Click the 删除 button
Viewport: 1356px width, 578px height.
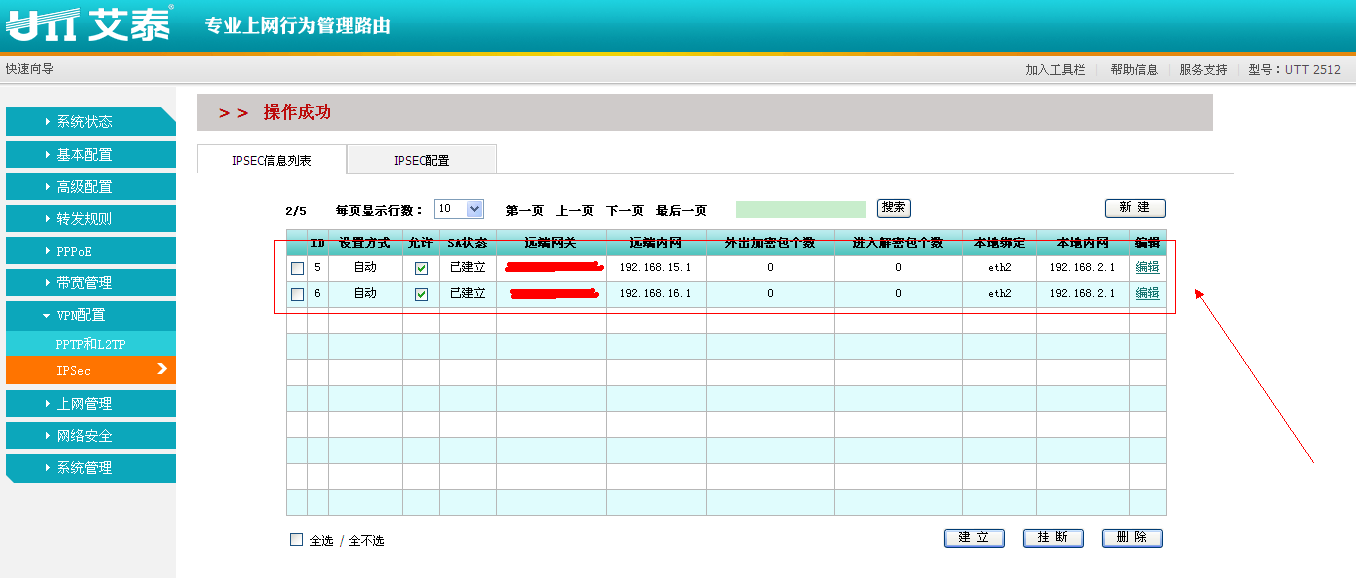[x=1132, y=538]
